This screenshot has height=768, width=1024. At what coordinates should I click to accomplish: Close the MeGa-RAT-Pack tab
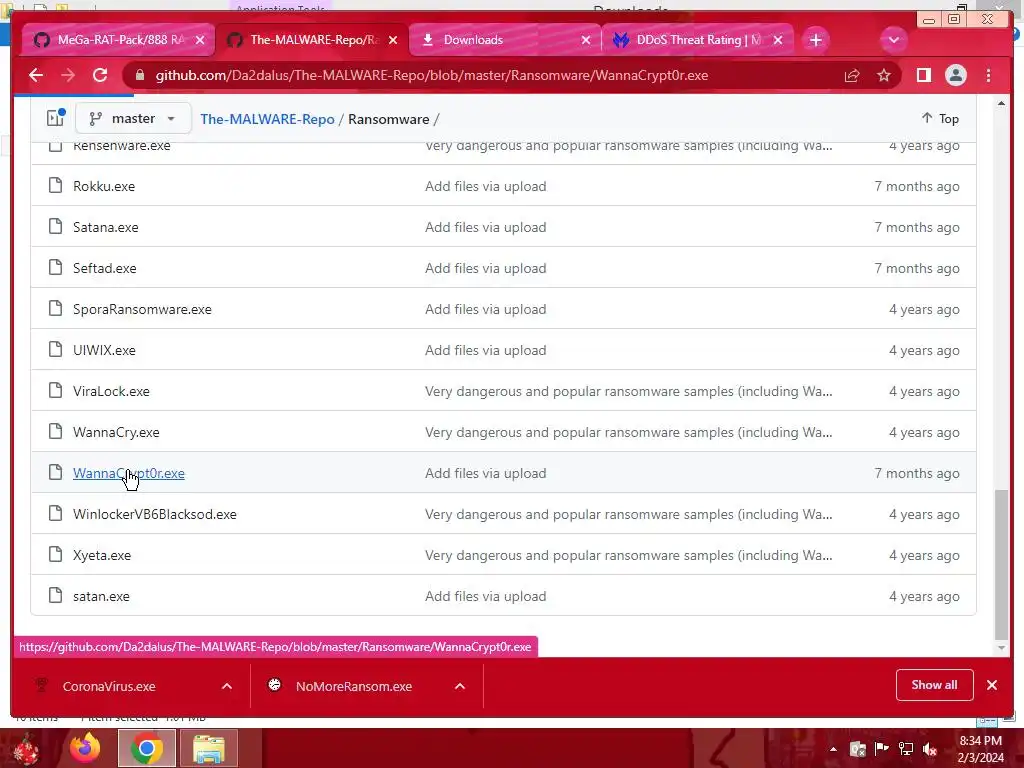[x=200, y=40]
